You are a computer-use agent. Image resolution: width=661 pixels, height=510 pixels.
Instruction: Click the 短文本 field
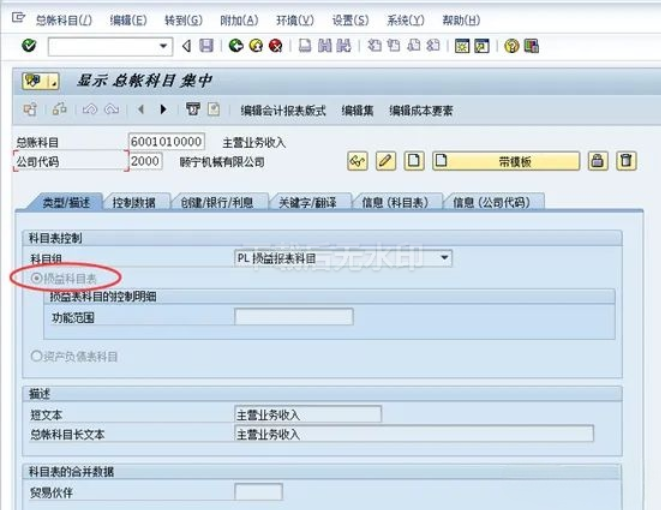tap(308, 414)
